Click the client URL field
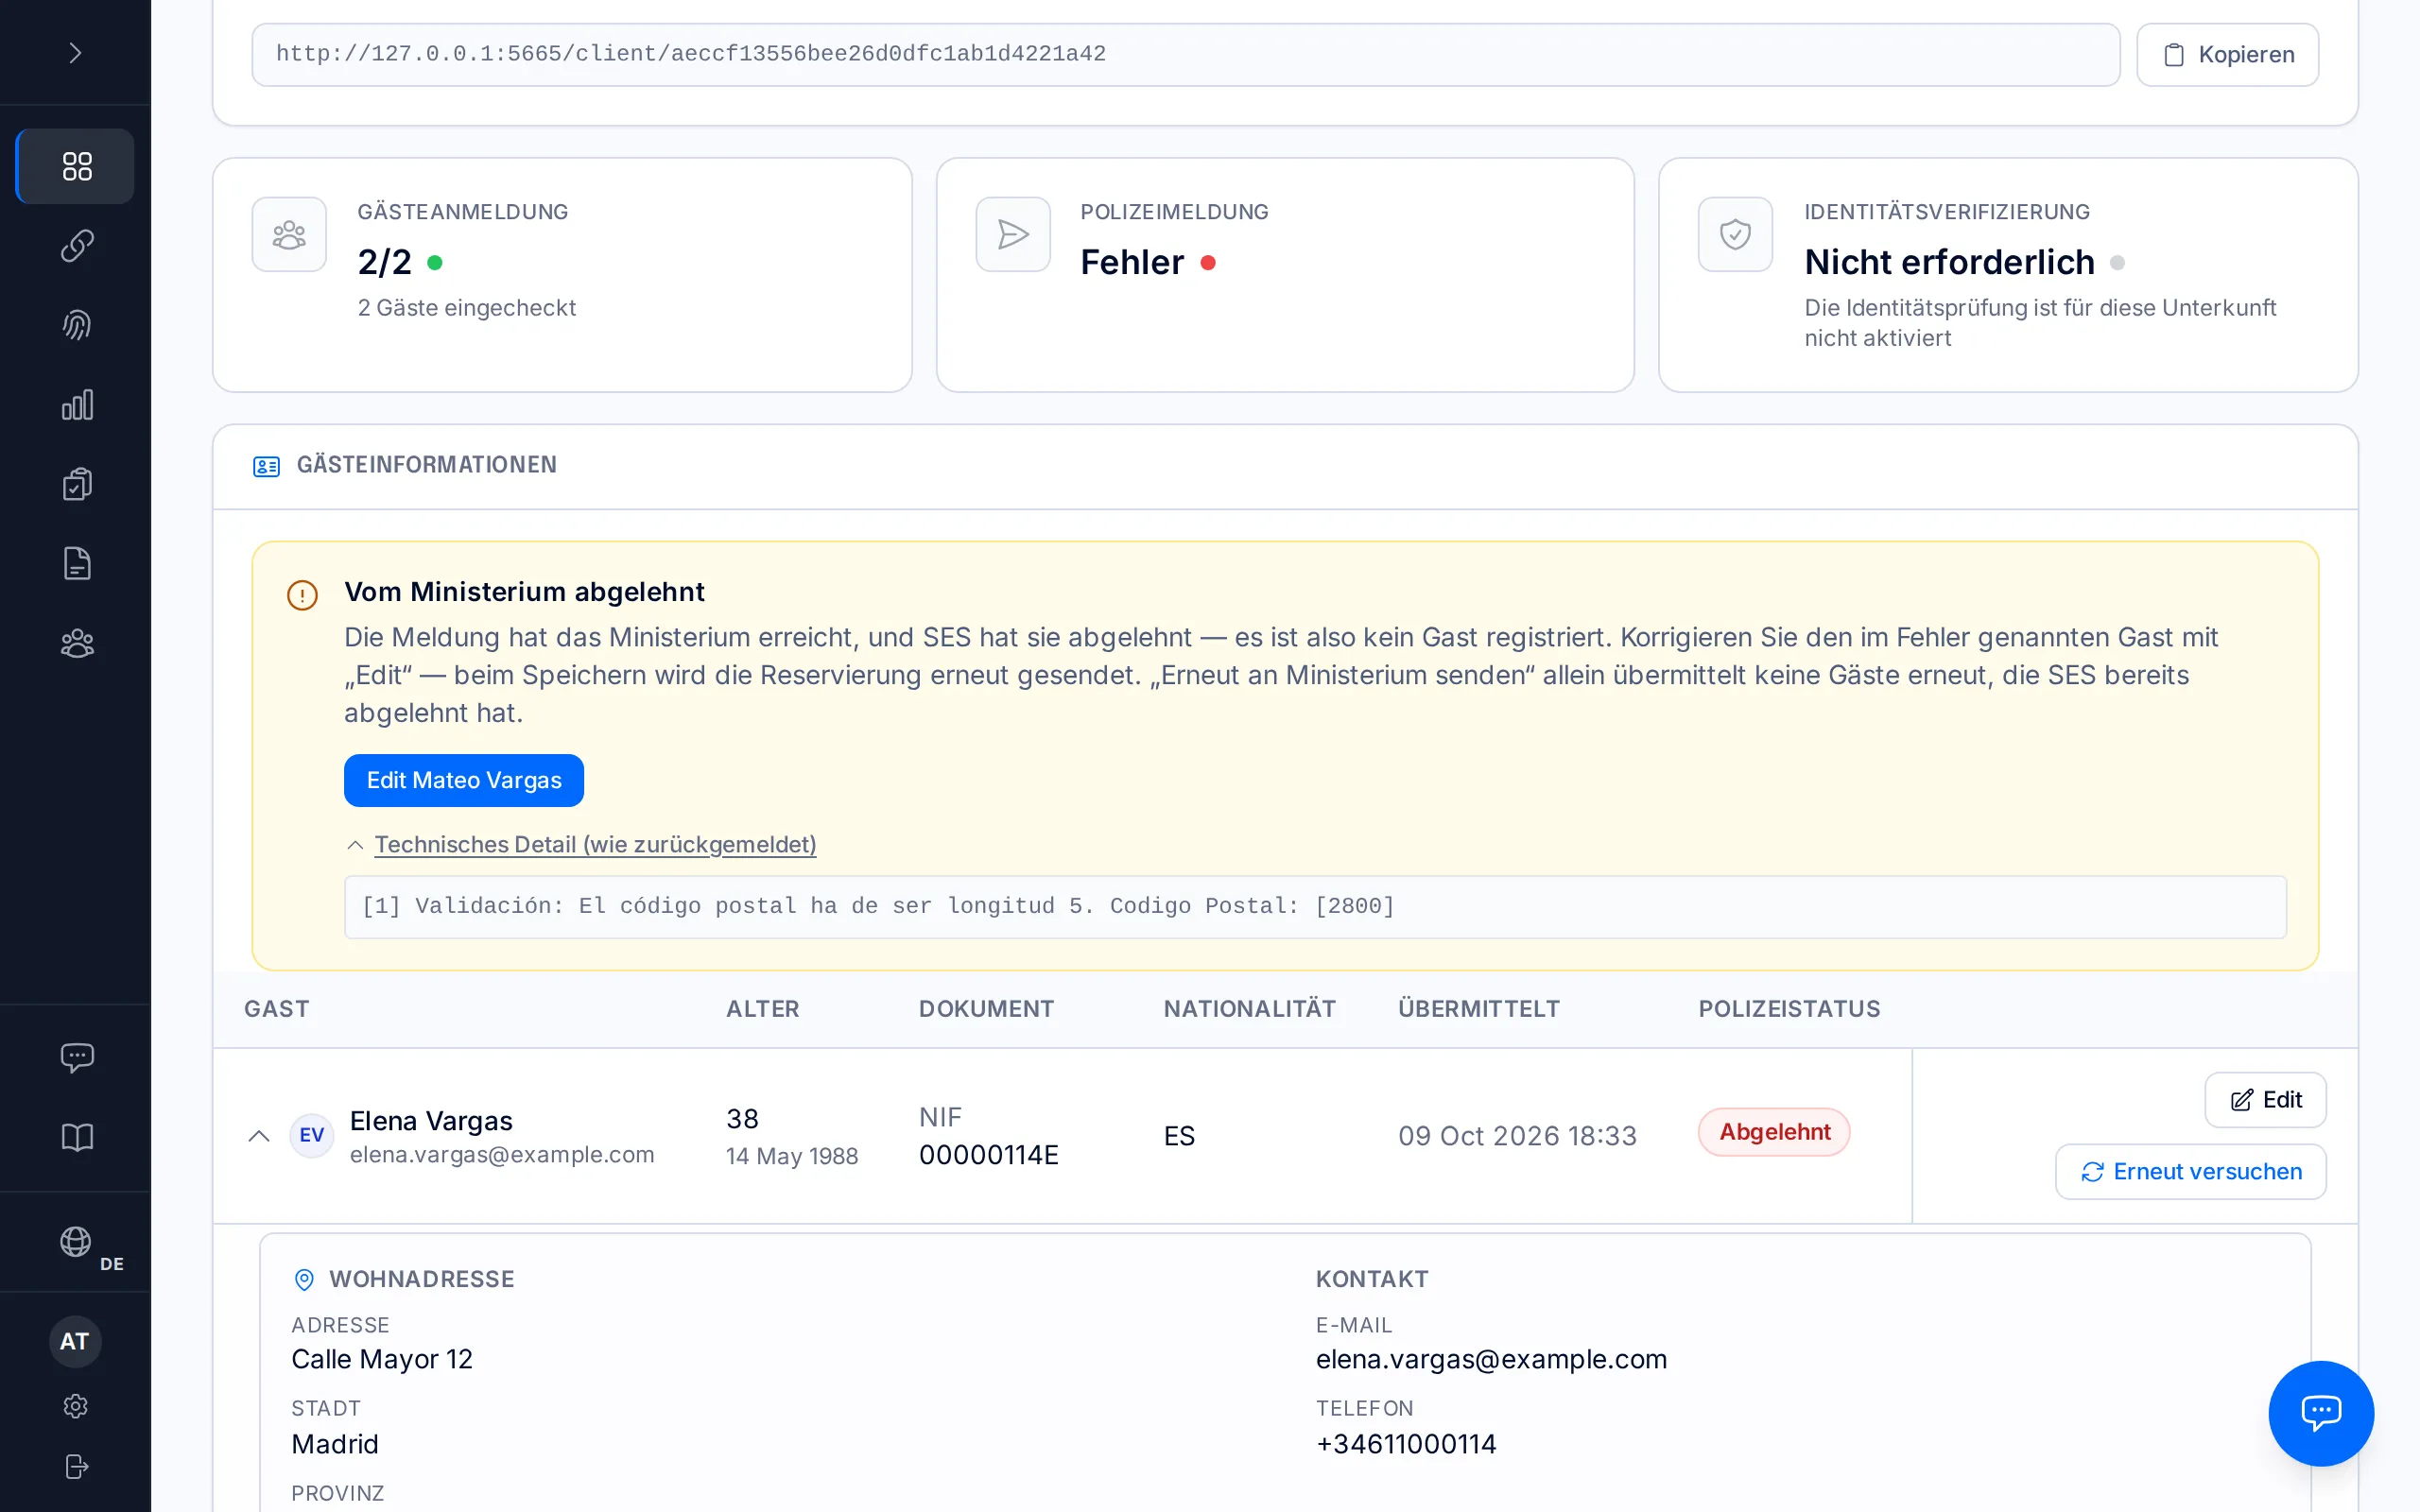 coord(1185,55)
